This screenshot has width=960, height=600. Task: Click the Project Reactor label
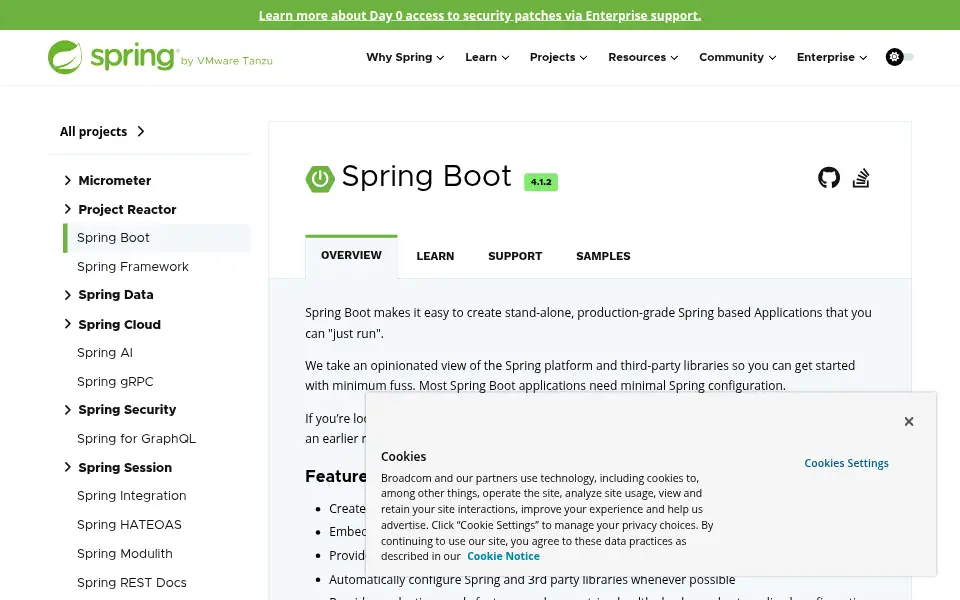click(x=127, y=209)
